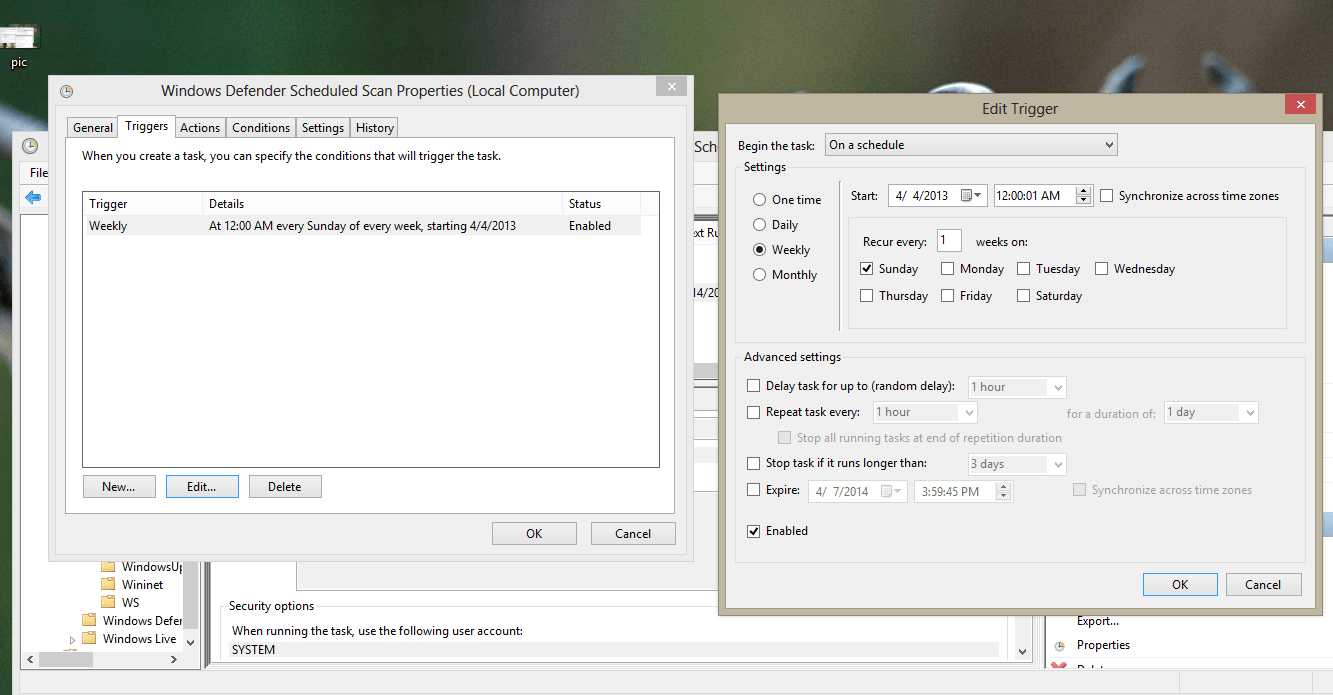Image resolution: width=1333 pixels, height=695 pixels.
Task: Click the WindowsUp folder icon in tree
Action: pos(109,567)
